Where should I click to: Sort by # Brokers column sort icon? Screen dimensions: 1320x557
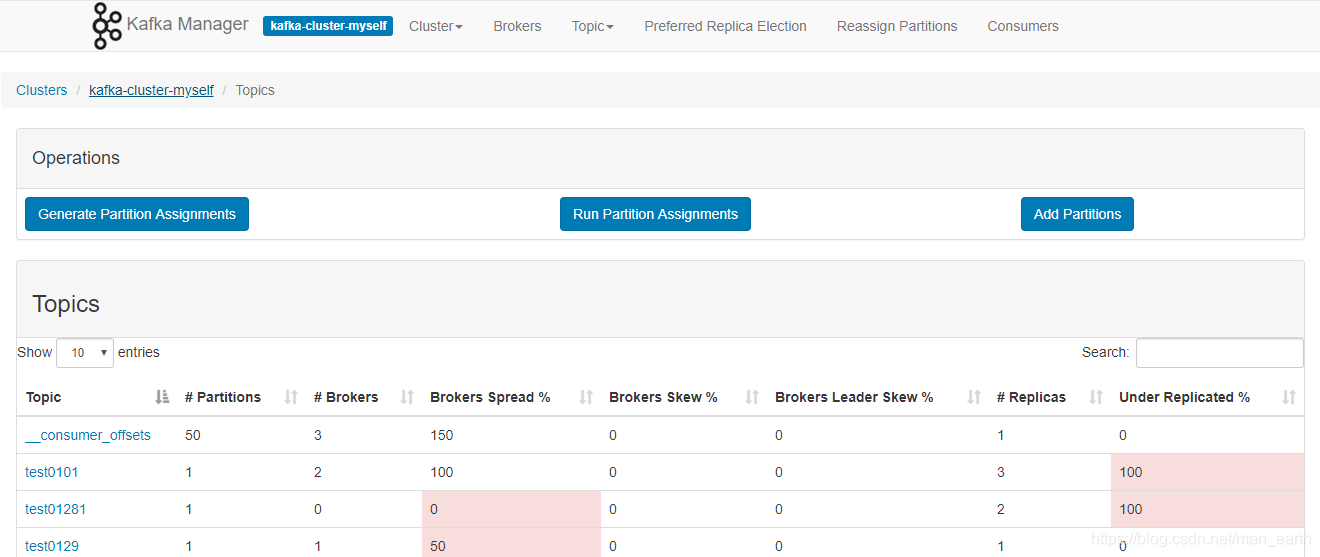point(407,397)
